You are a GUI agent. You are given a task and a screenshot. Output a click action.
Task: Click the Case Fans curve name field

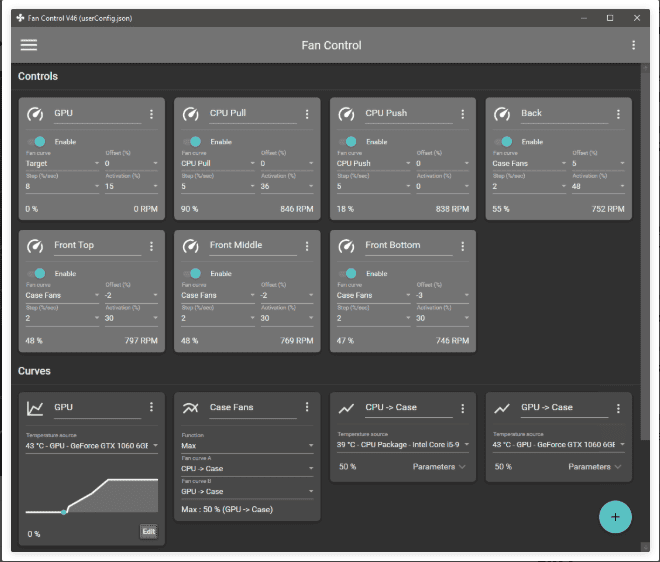tap(253, 408)
